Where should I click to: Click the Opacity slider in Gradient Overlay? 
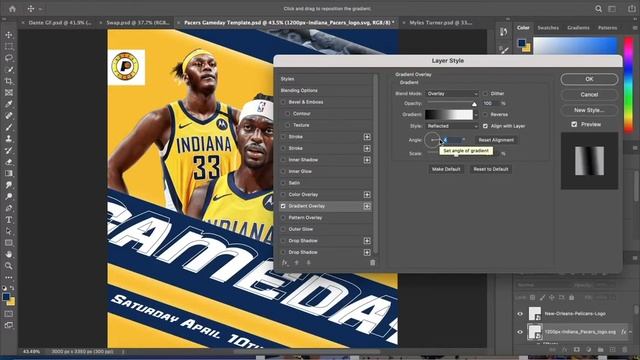452,103
